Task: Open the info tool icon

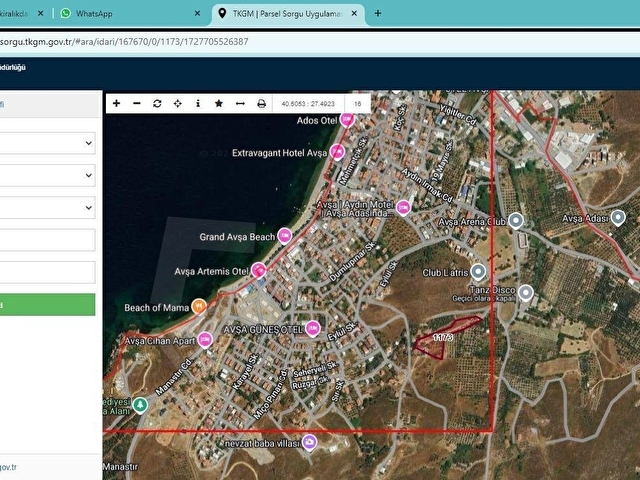Action: pyautogui.click(x=198, y=103)
